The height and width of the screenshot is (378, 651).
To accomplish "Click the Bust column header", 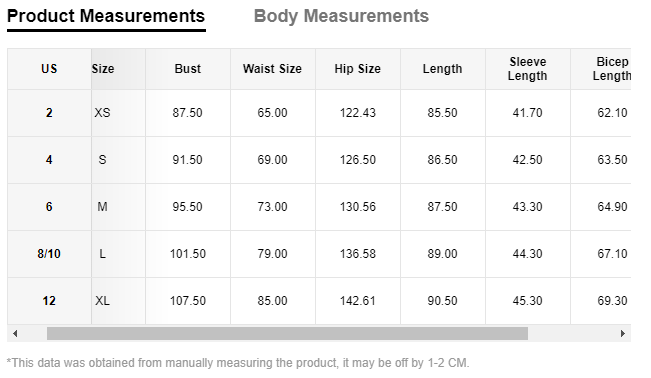I will click(x=188, y=69).
